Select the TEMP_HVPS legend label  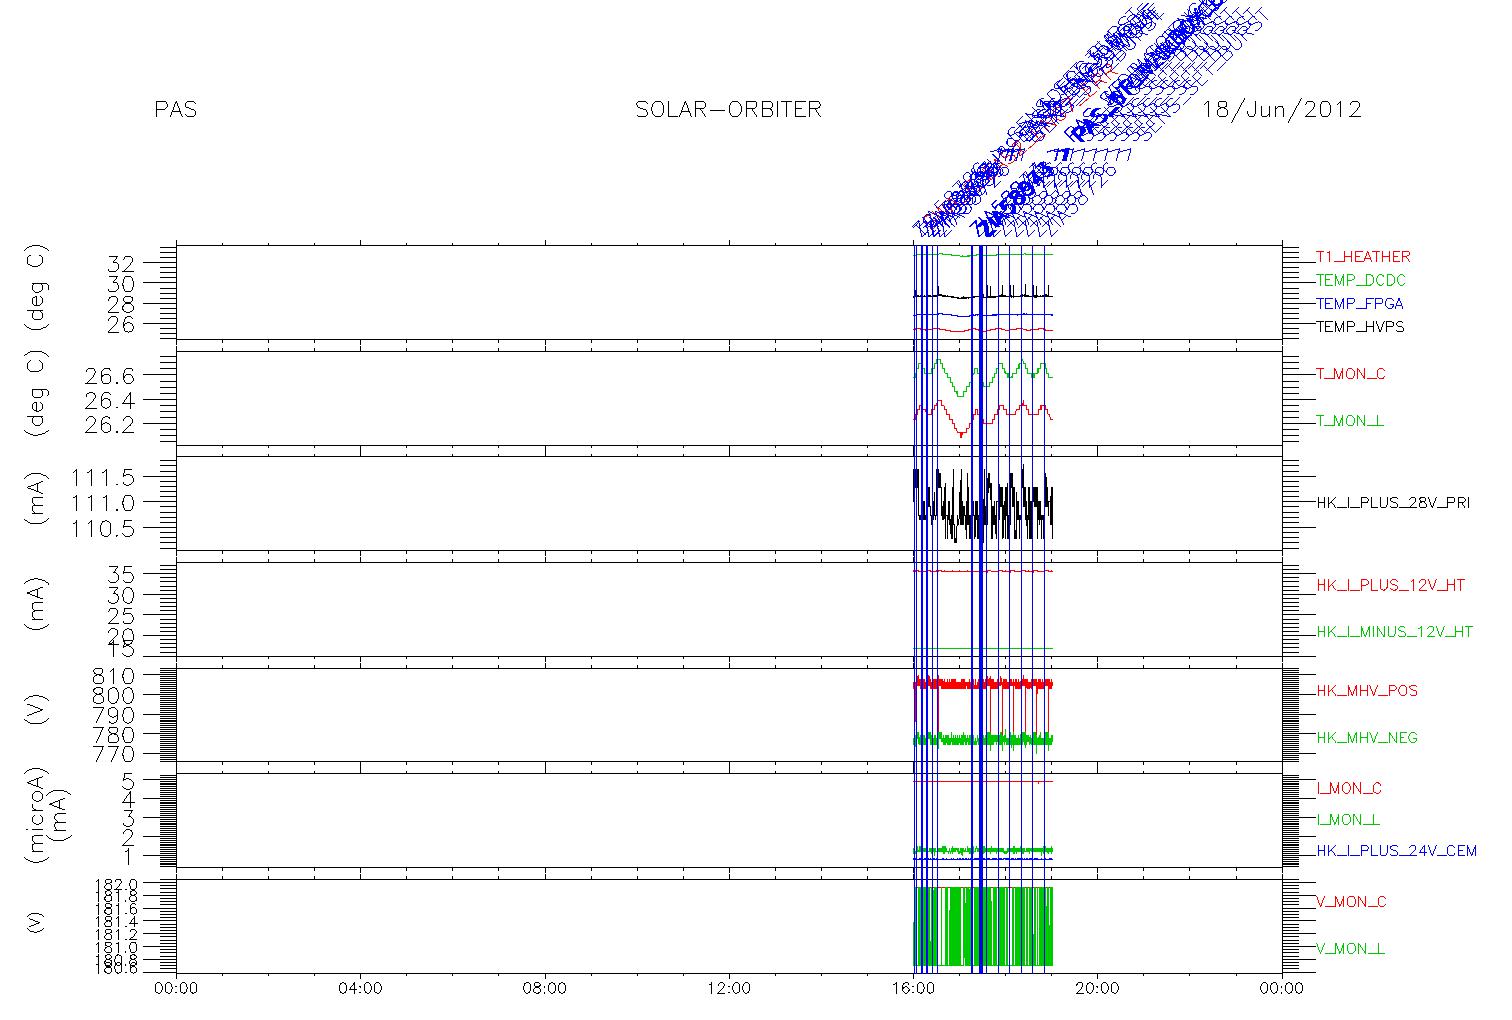[x=1360, y=327]
